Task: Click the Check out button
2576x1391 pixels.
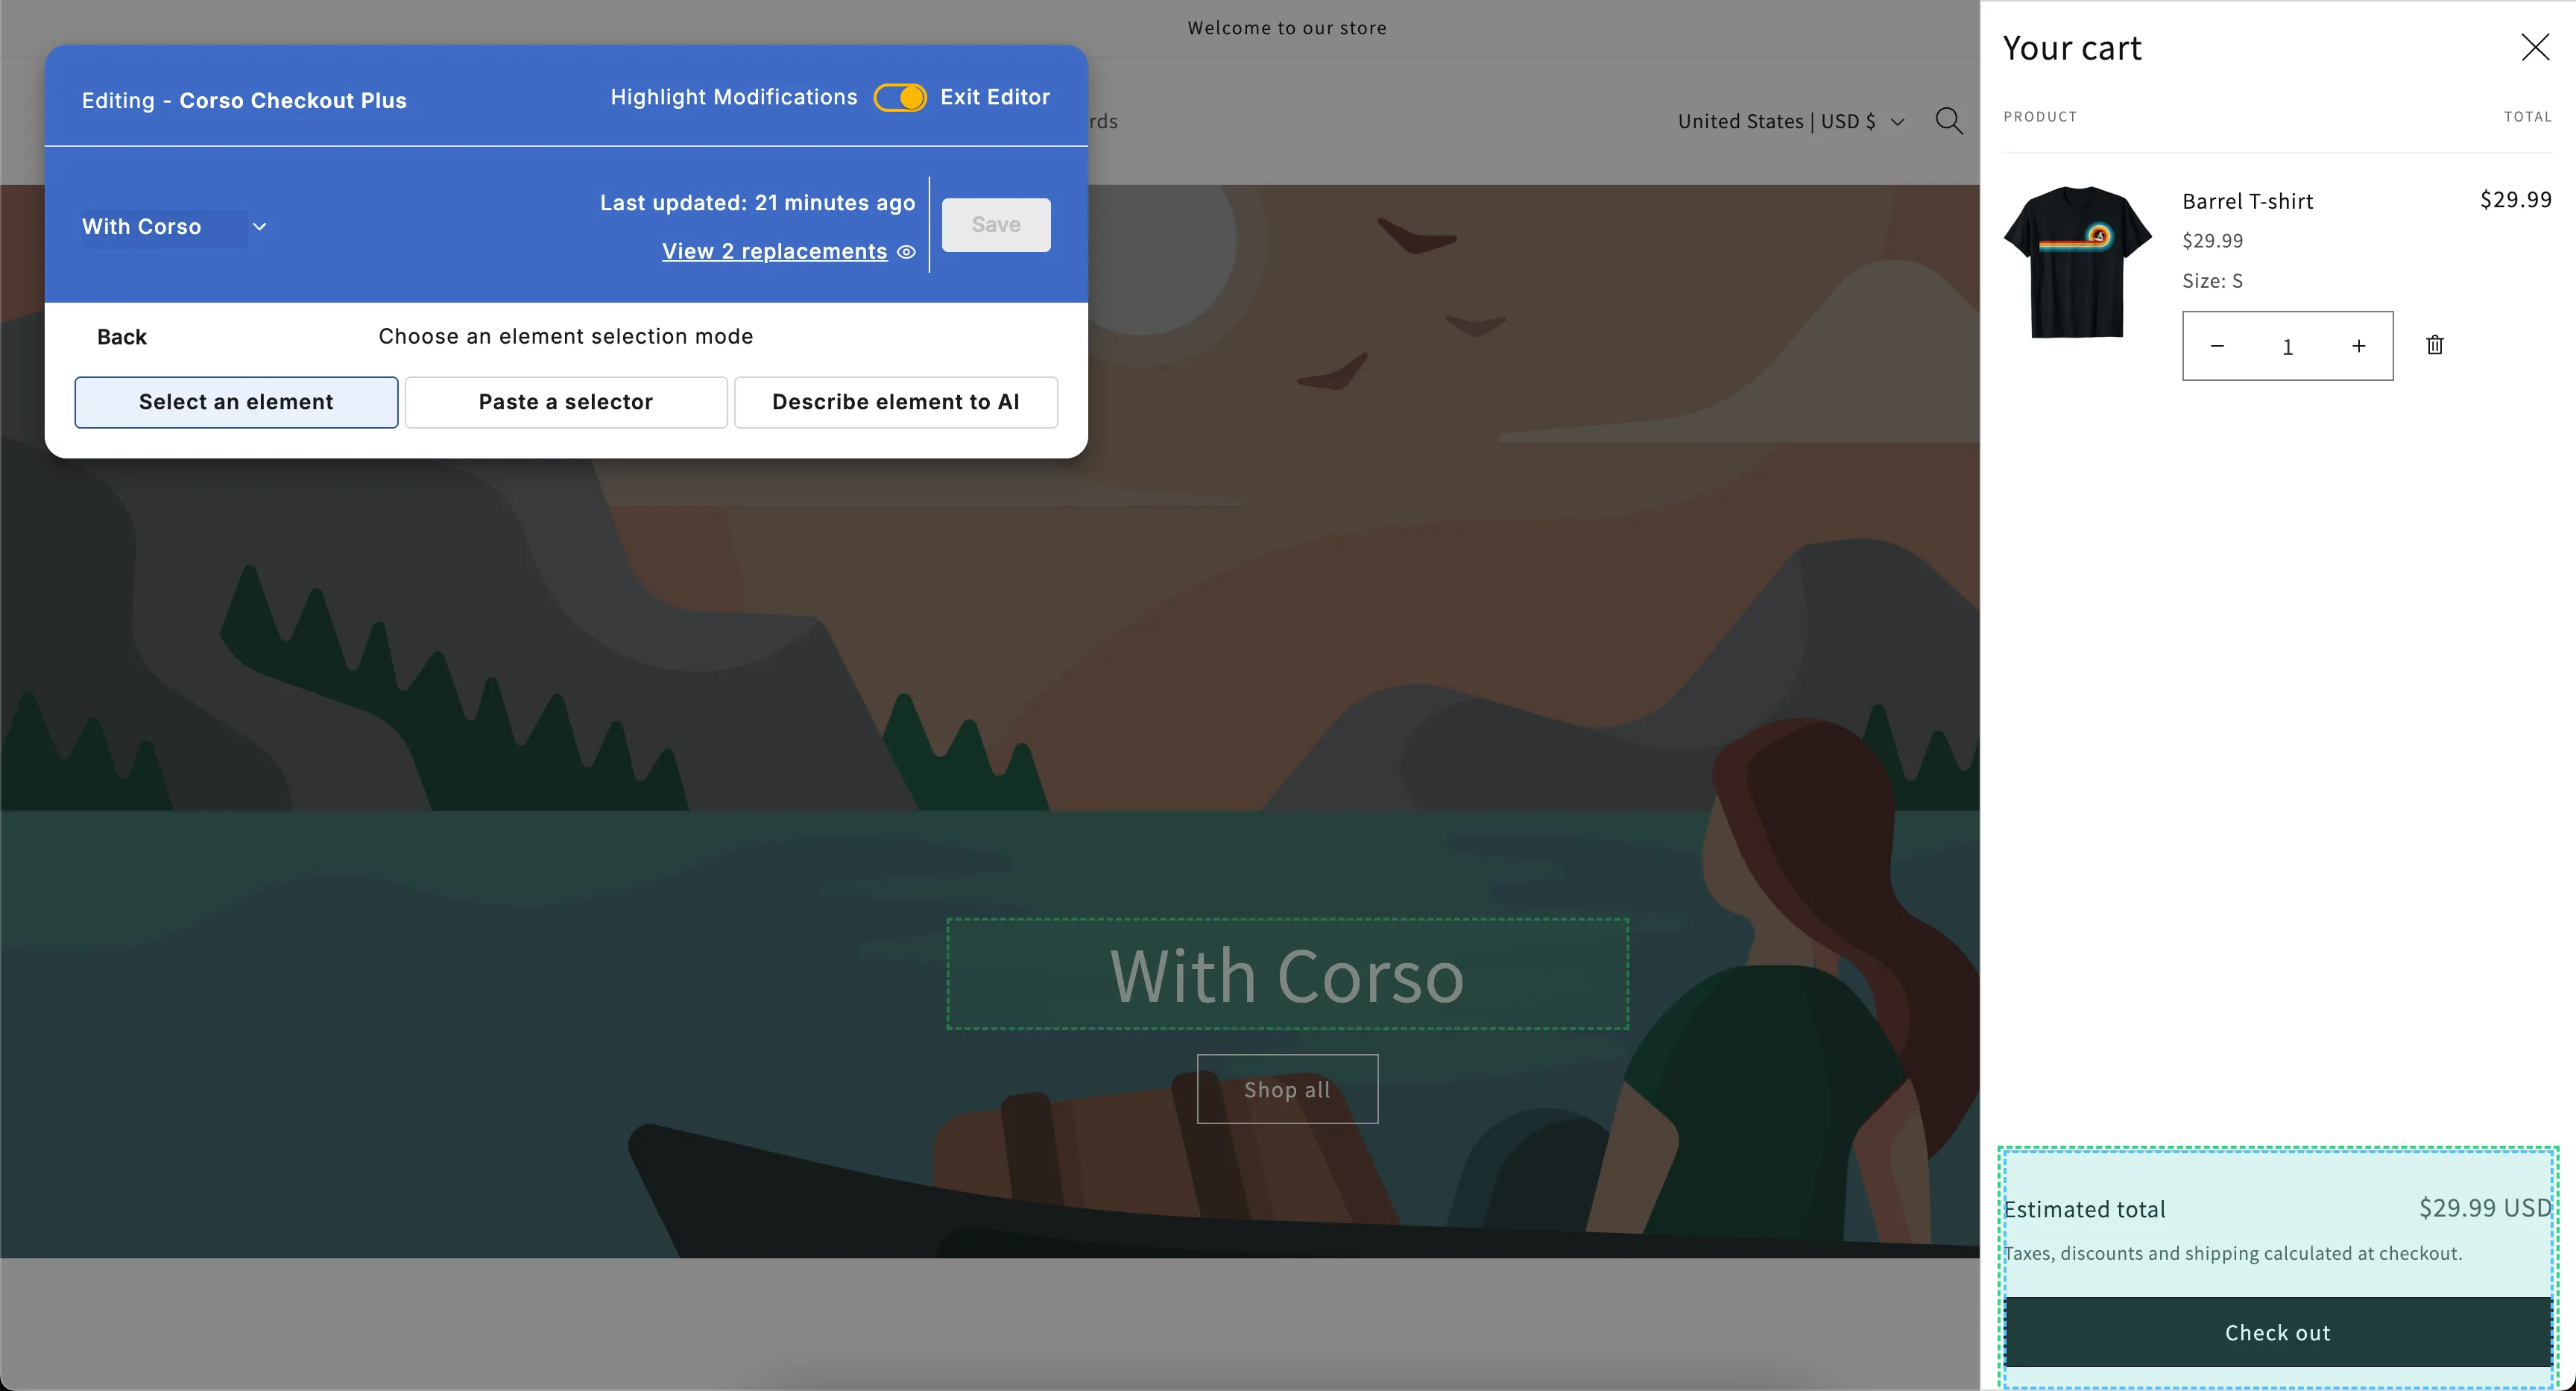Action: (2277, 1332)
